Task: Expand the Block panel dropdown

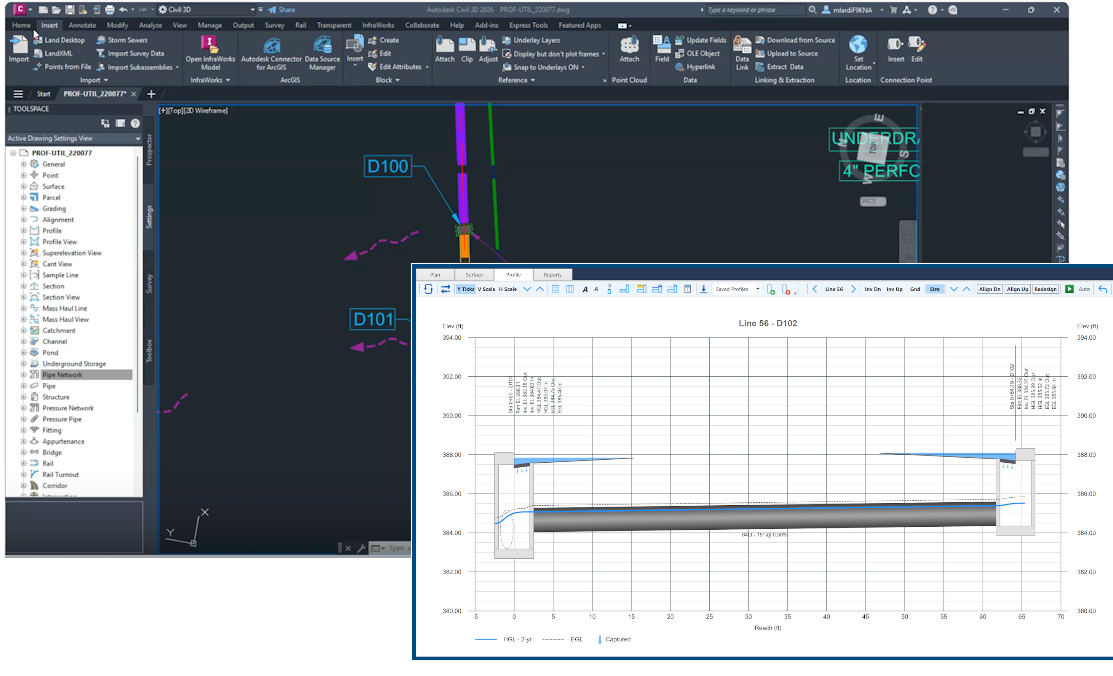Action: click(x=388, y=80)
